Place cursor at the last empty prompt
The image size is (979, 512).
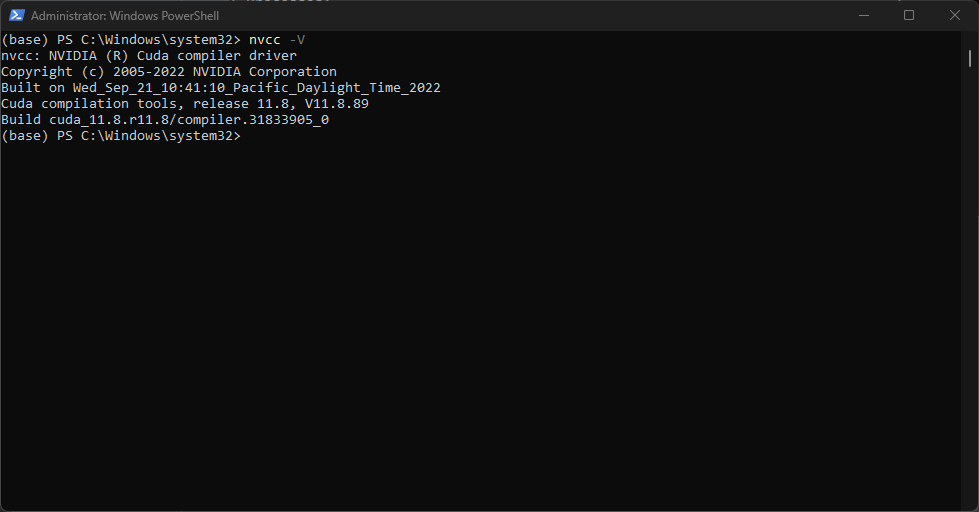click(246, 136)
